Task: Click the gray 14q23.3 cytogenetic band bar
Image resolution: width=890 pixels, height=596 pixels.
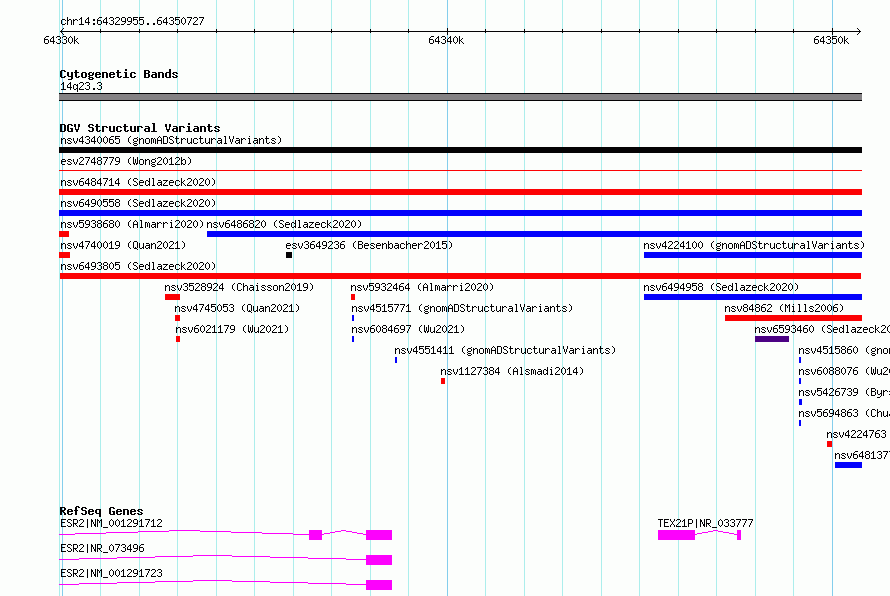Action: (x=460, y=97)
